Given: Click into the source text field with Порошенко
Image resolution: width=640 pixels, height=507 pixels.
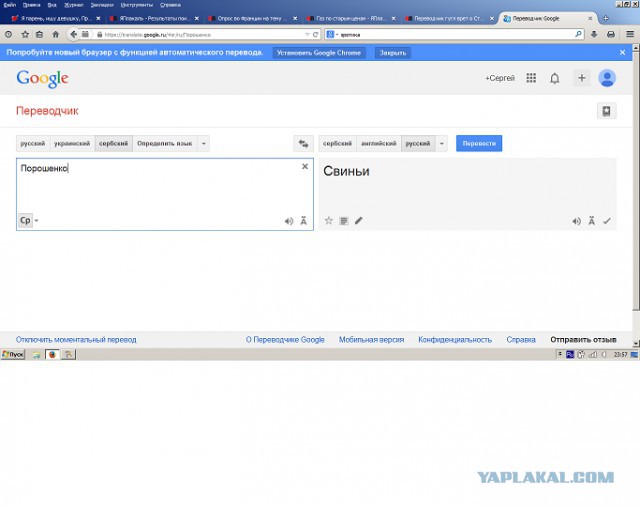Looking at the screenshot, I should [x=165, y=194].
